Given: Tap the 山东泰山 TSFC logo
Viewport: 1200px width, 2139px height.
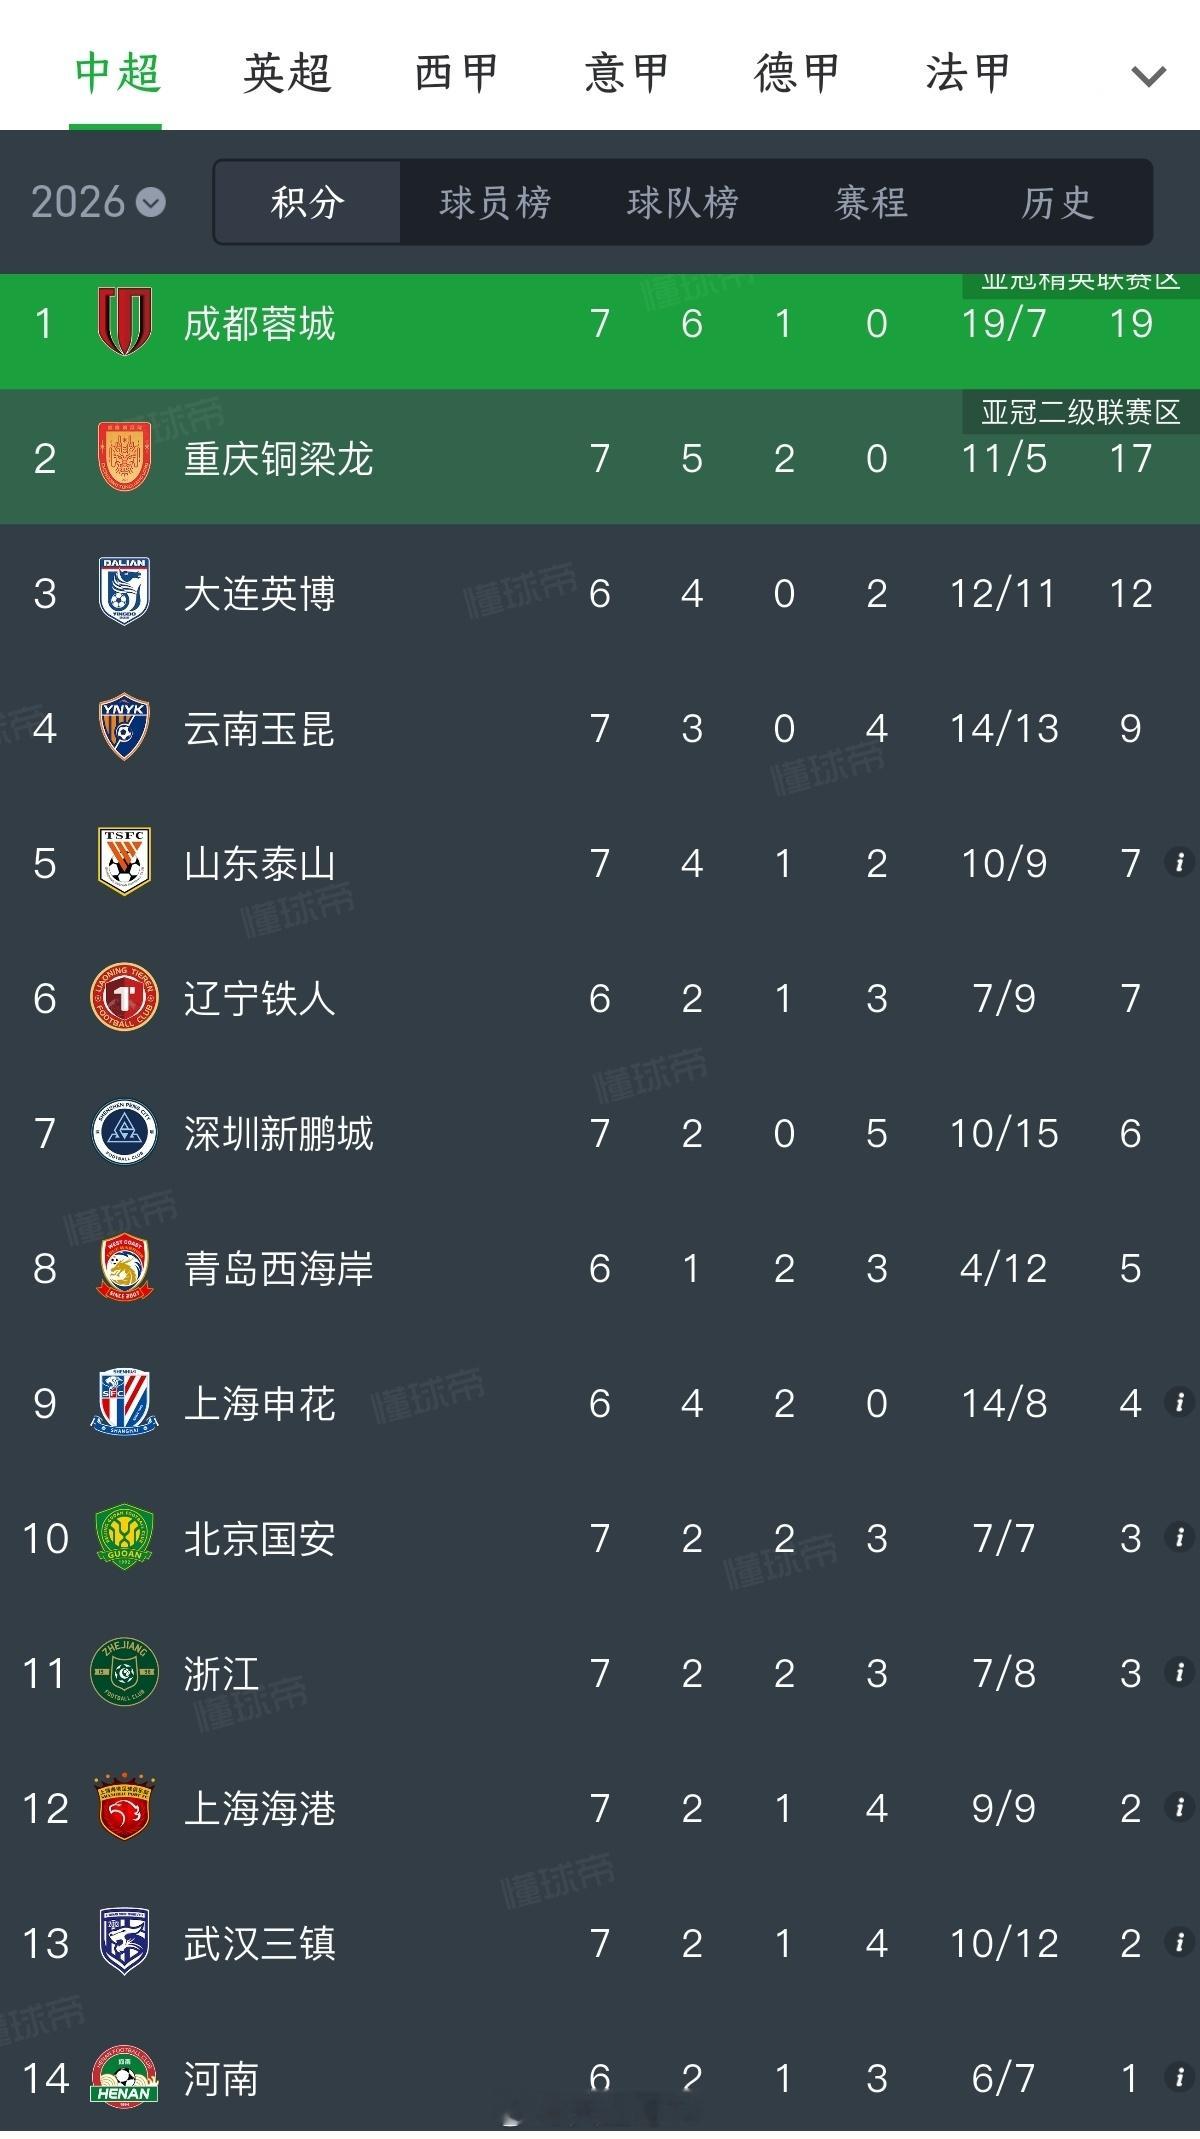Looking at the screenshot, I should pyautogui.click(x=124, y=862).
